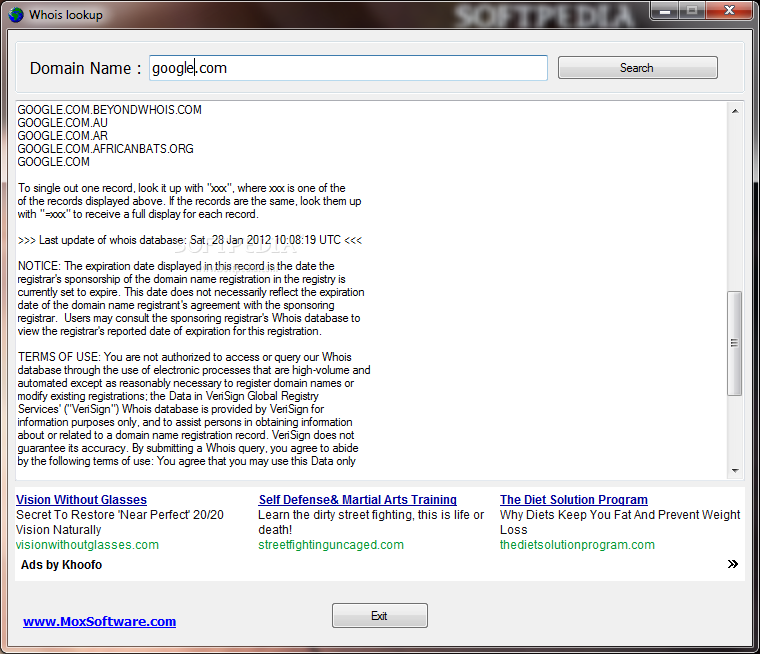
Task: Open the www.MoxSoftware.com link
Action: [99, 622]
